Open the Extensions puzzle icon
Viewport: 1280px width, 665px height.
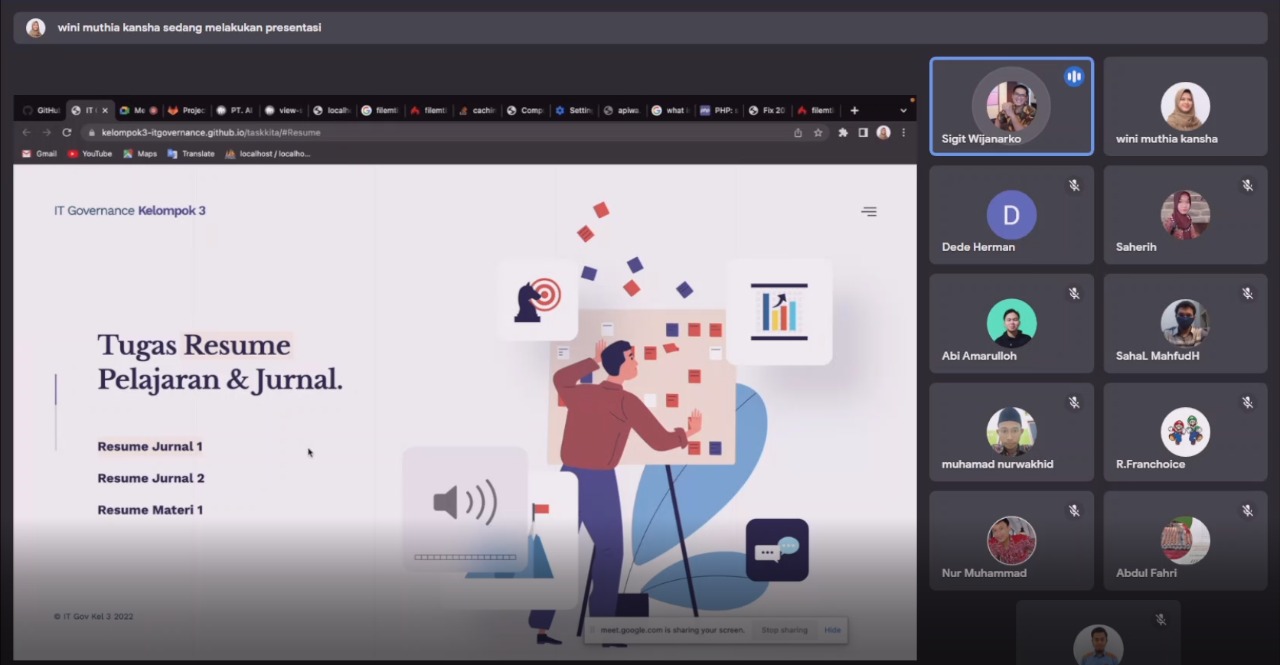coord(843,132)
